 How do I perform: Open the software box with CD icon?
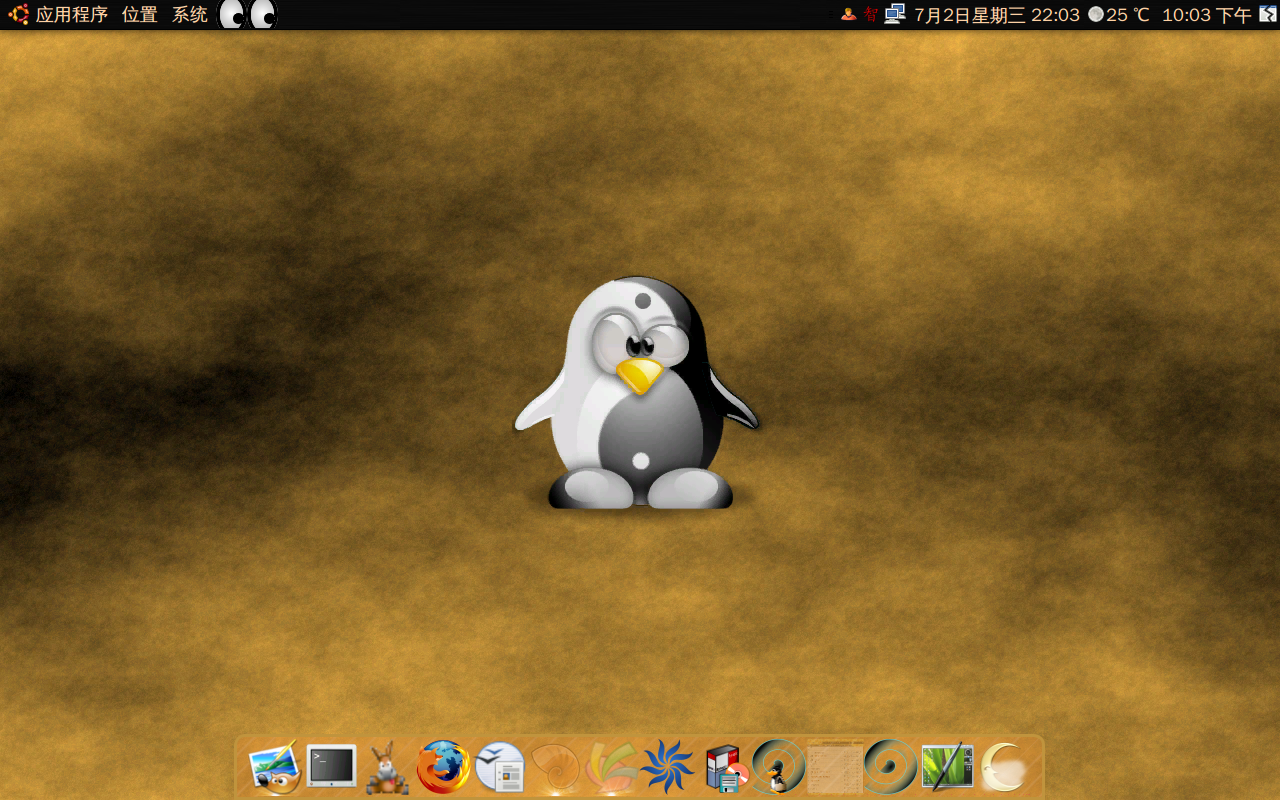[x=726, y=769]
